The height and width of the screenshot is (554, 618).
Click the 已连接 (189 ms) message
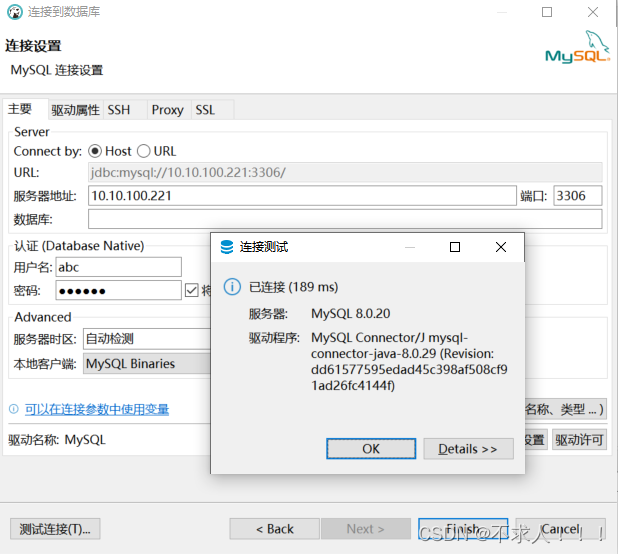(294, 287)
